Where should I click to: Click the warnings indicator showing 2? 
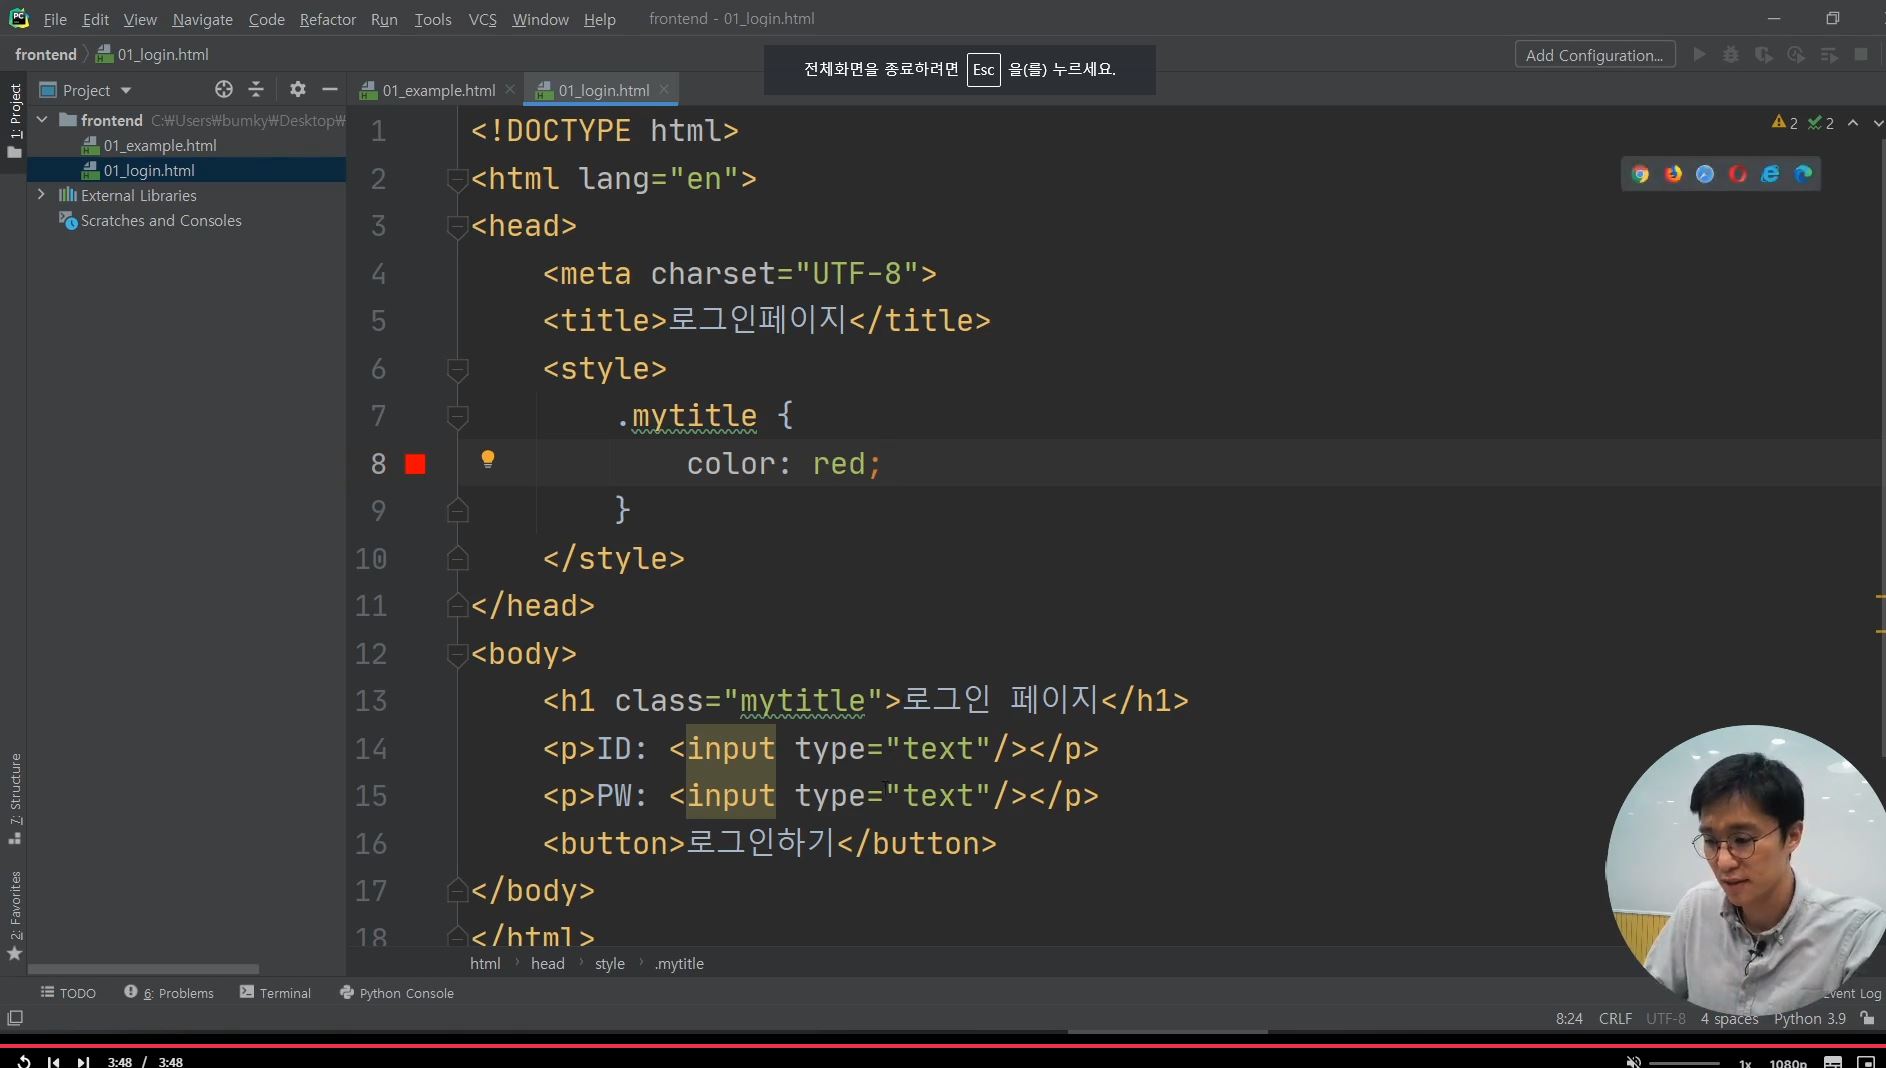pyautogui.click(x=1785, y=123)
